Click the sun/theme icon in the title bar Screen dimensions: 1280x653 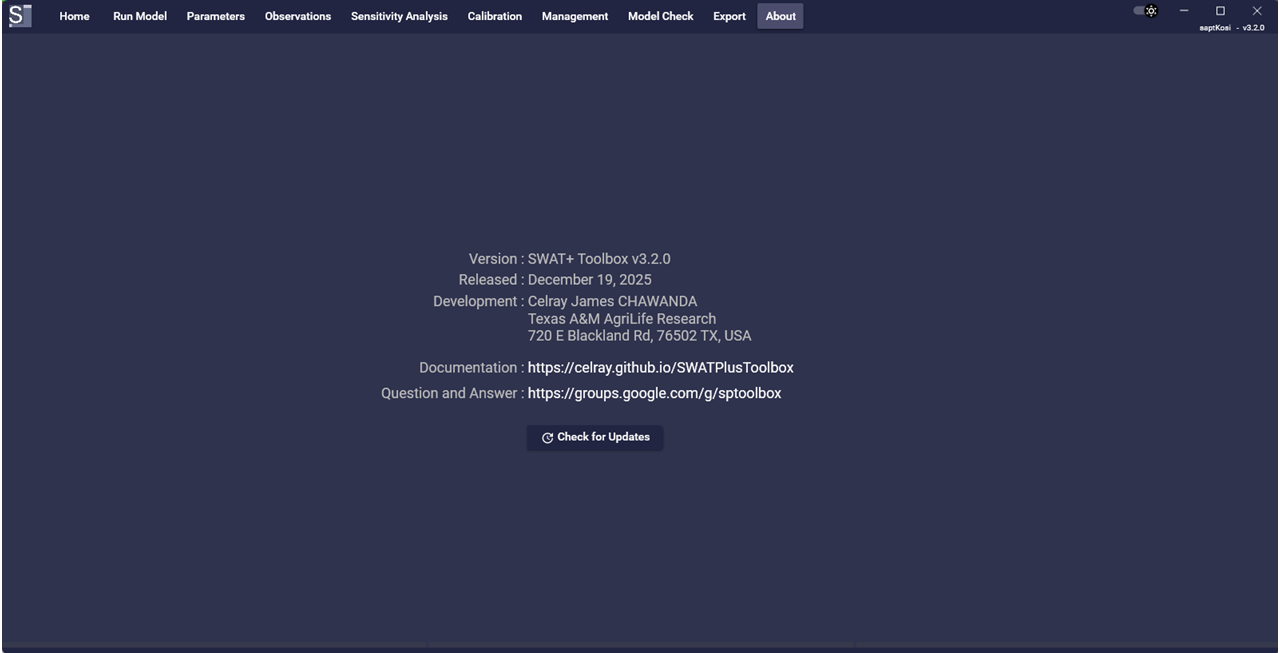coord(1152,11)
